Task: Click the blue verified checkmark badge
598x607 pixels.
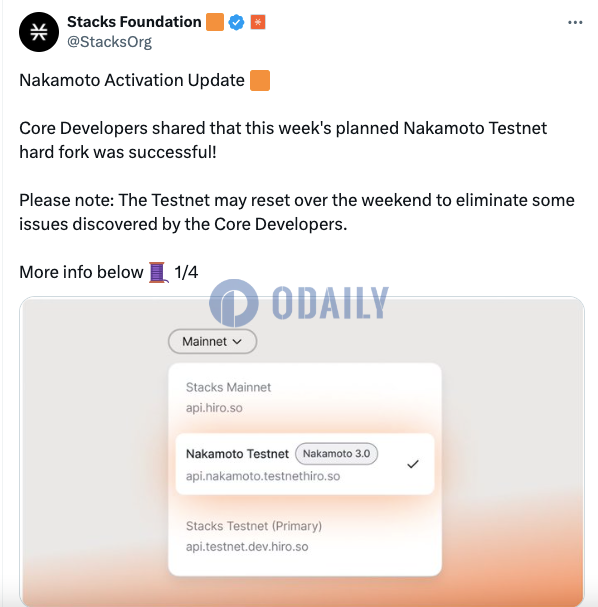Action: (x=236, y=22)
